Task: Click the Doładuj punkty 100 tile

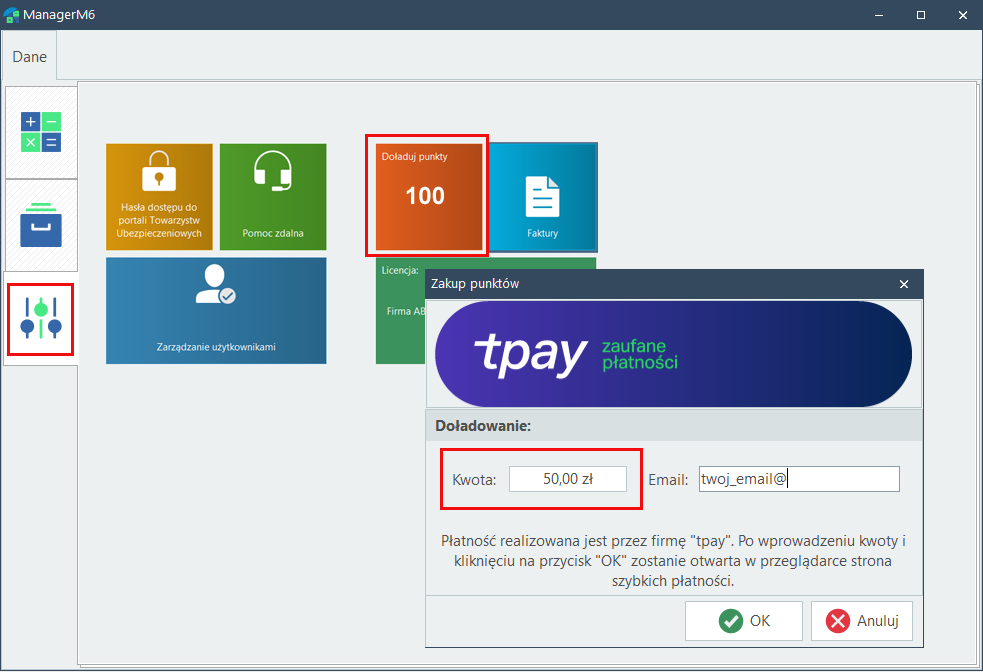Action: [428, 197]
